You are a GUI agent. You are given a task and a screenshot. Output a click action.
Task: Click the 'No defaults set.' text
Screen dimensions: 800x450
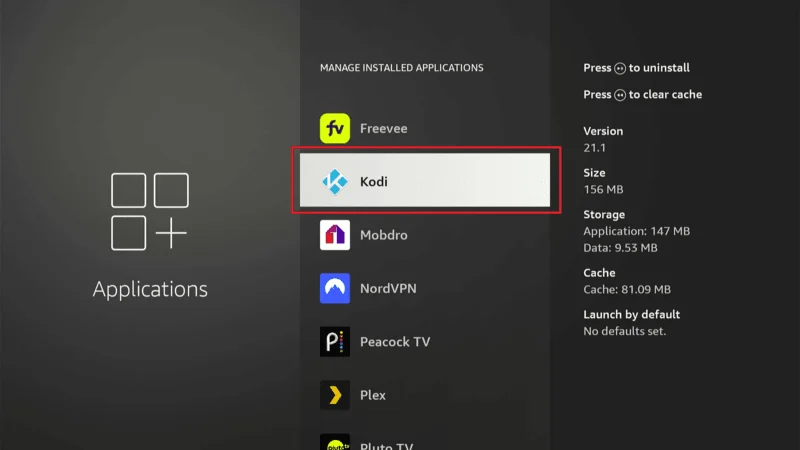click(624, 331)
